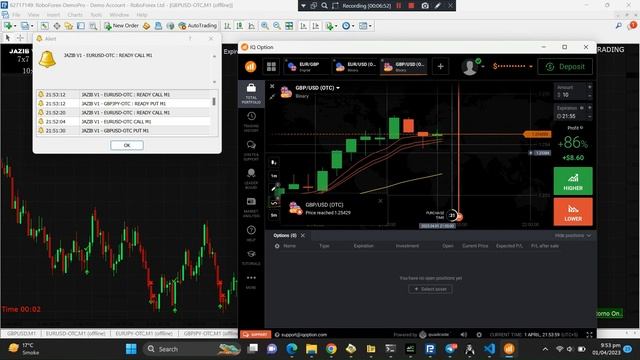The image size is (640, 360).
Task: Open Tutorials in the IQ Option sidebar
Action: (x=251, y=258)
